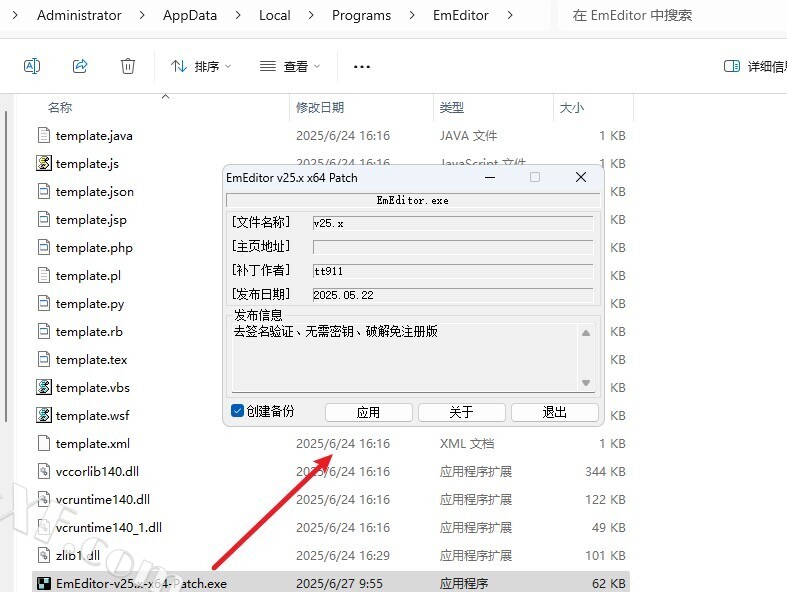Viewport: 787px width, 592px height.
Task: Expand chevron between Local and Programs
Action: [311, 15]
